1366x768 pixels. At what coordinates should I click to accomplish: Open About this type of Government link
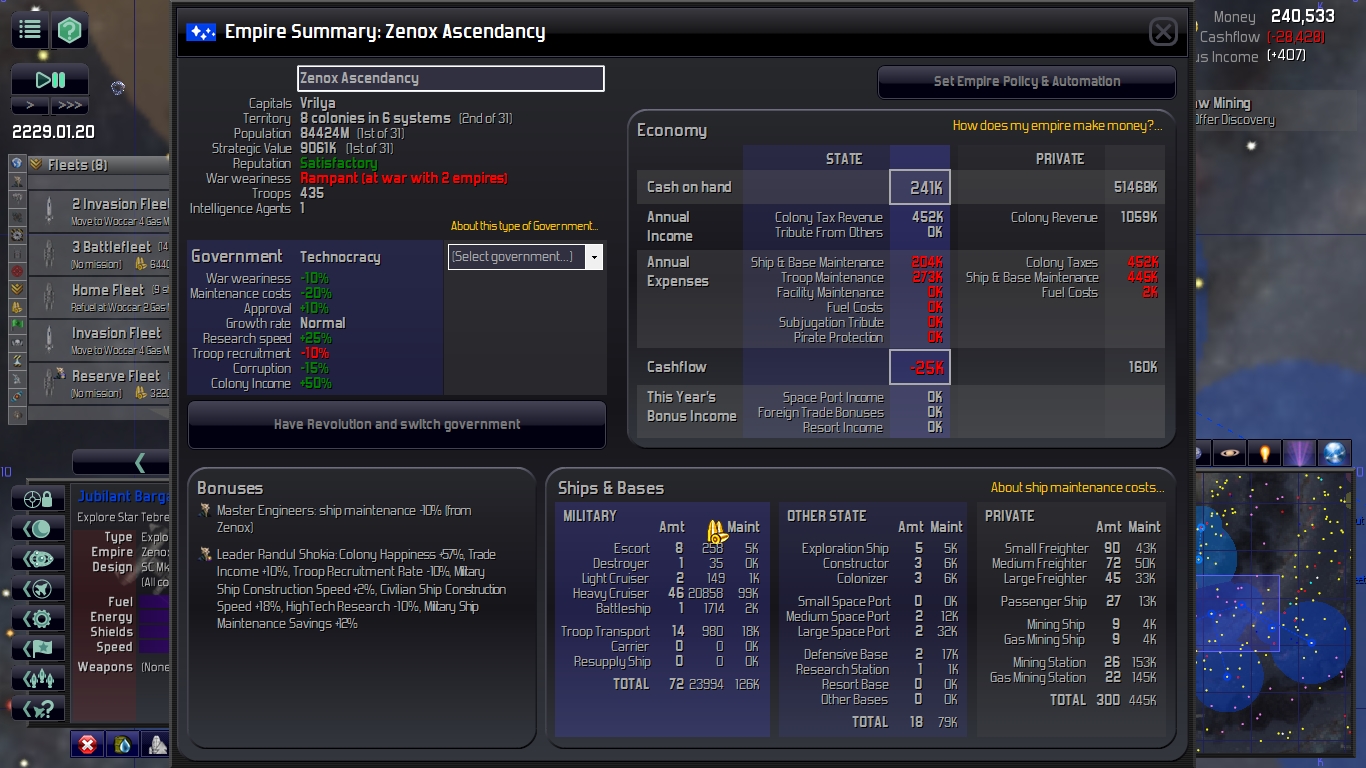click(524, 226)
